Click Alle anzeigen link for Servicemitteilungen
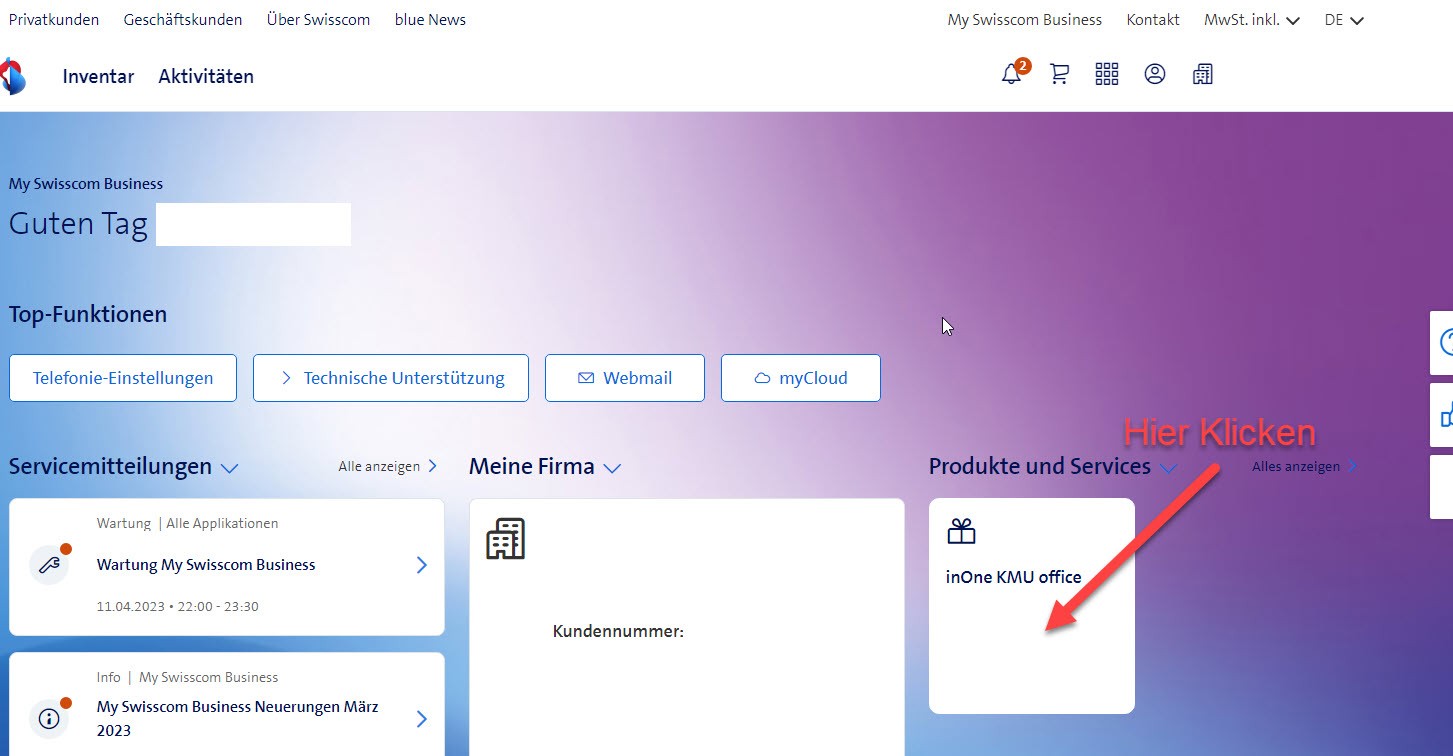1453x756 pixels. pos(388,467)
